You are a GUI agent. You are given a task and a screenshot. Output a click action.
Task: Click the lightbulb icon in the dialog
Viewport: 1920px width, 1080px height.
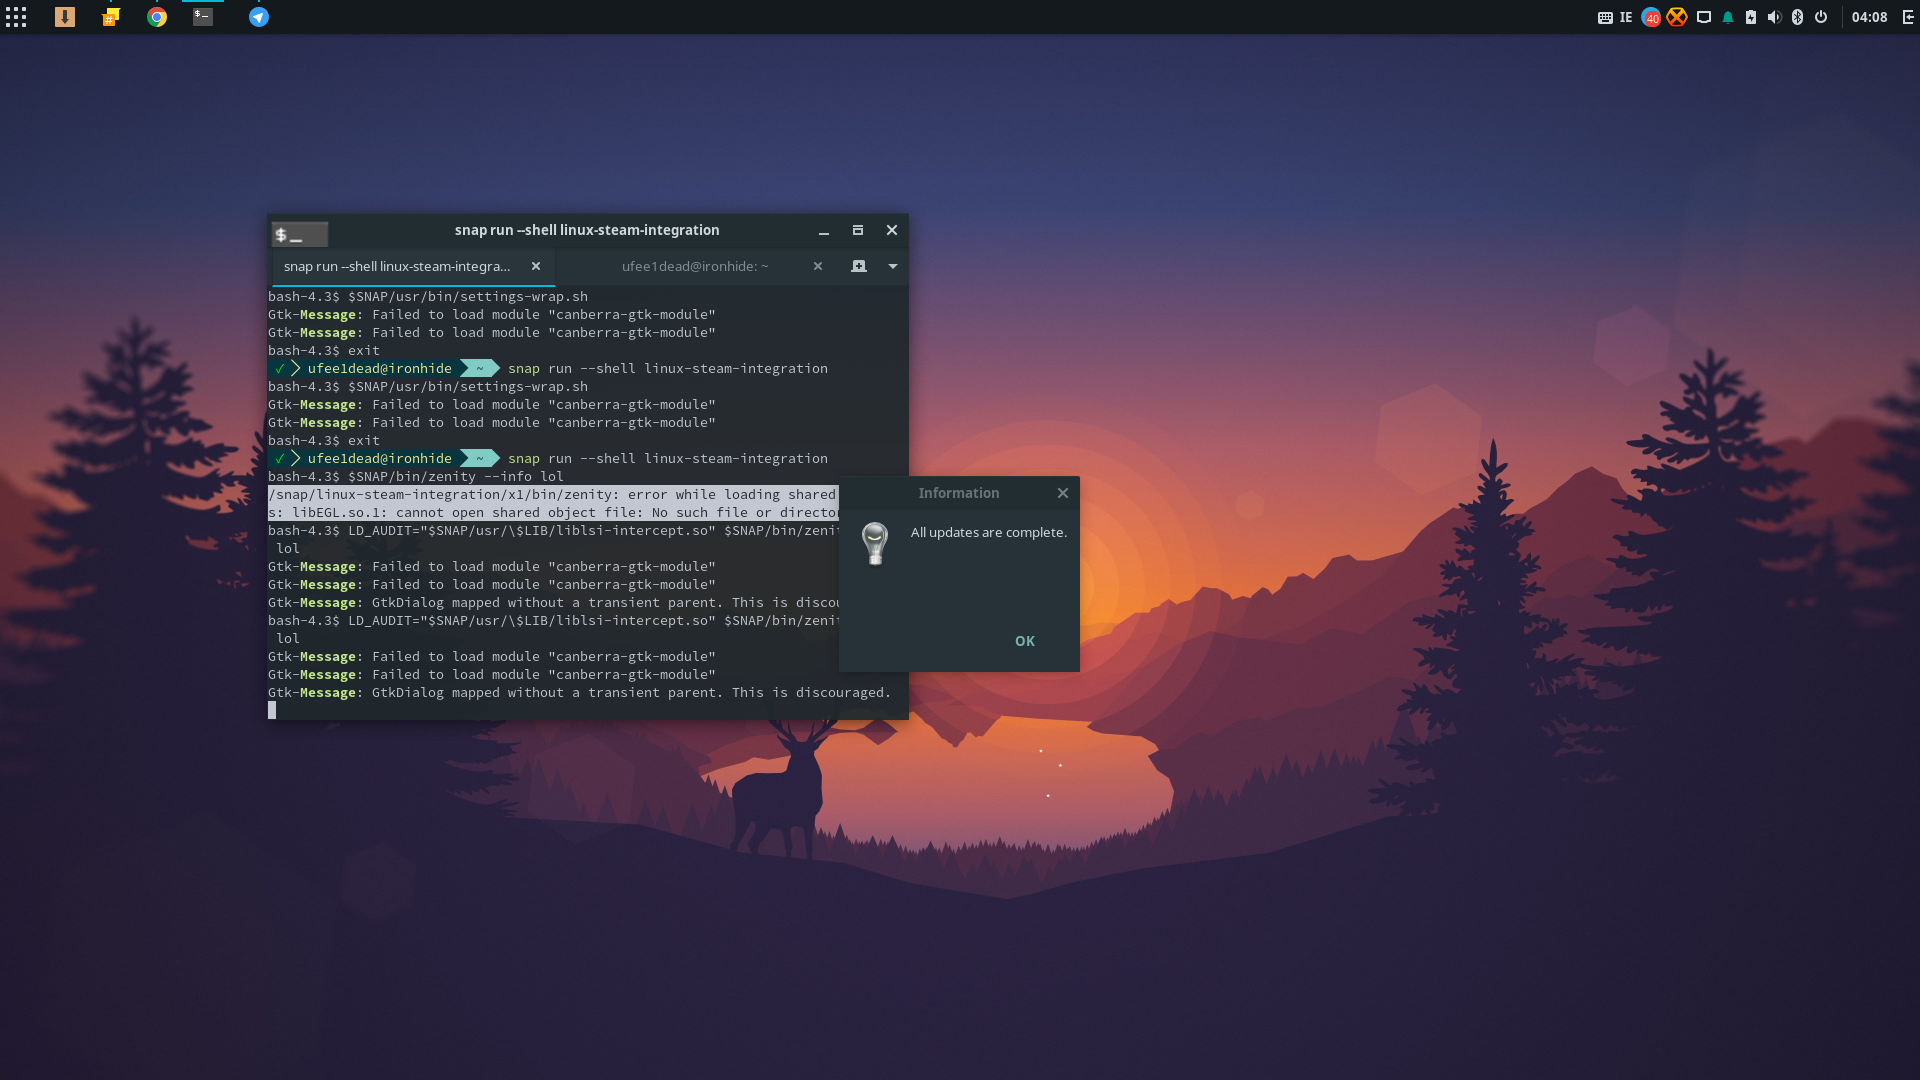pos(875,544)
